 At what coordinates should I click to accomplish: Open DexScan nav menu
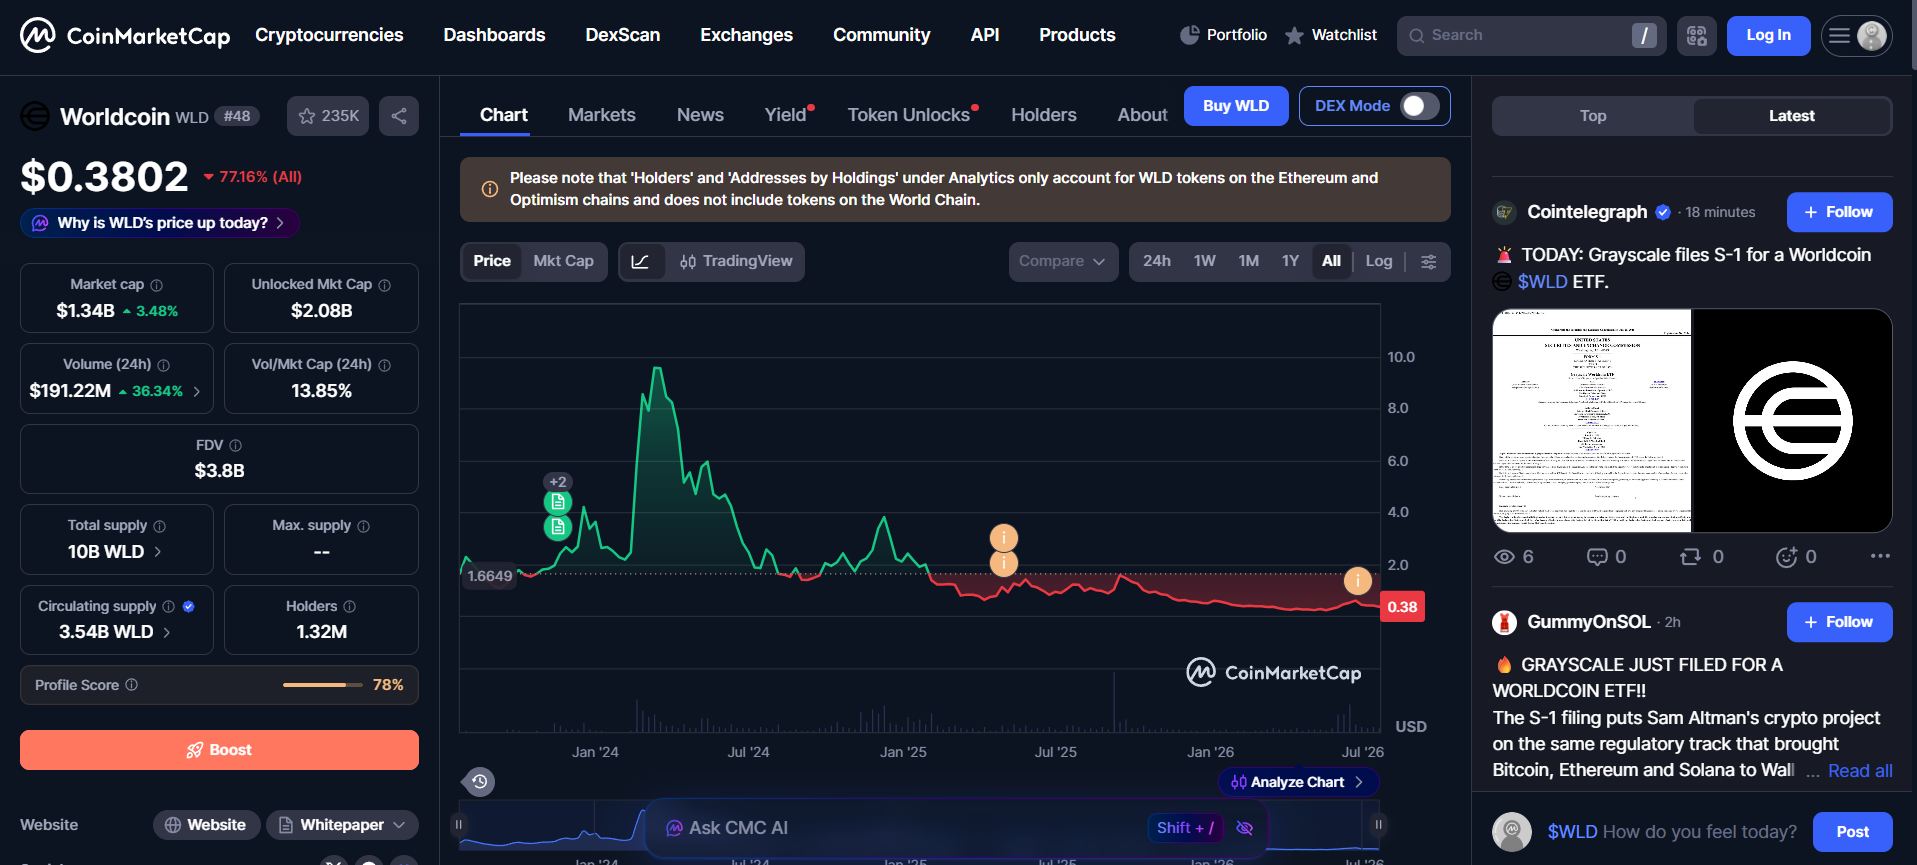click(623, 35)
